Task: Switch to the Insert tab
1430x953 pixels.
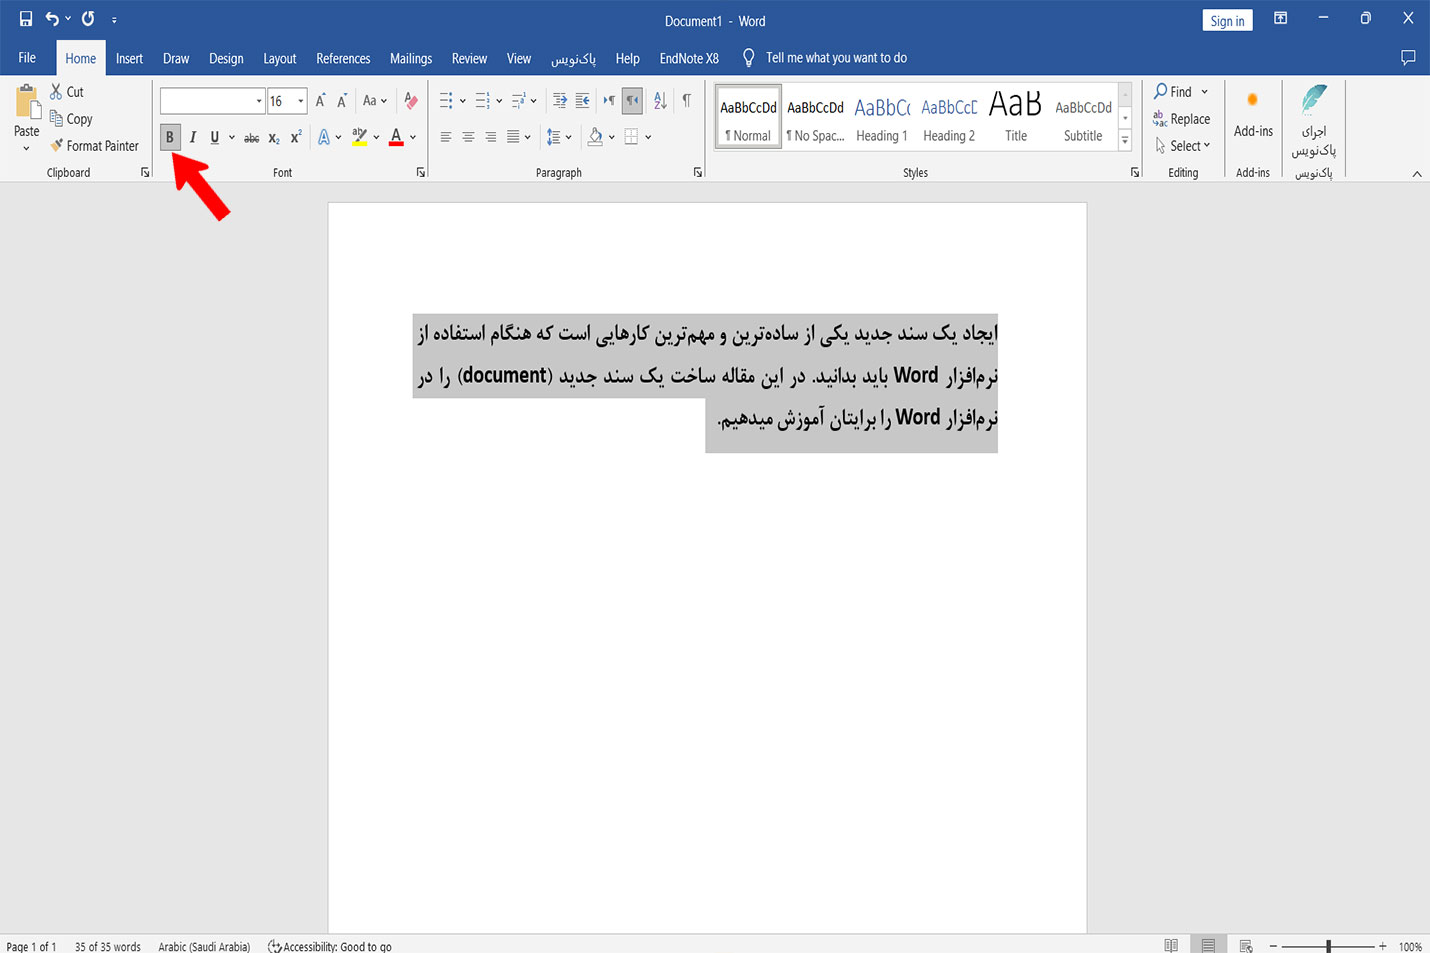Action: (x=129, y=58)
